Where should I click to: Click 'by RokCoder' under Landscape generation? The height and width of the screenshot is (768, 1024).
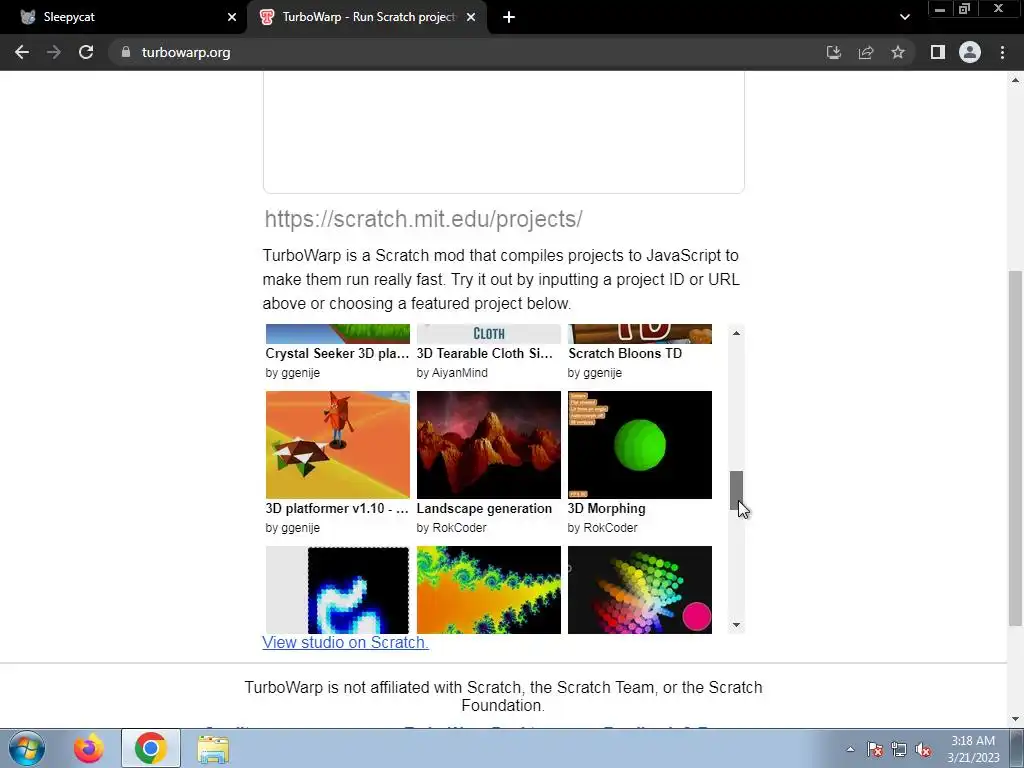[x=451, y=528]
